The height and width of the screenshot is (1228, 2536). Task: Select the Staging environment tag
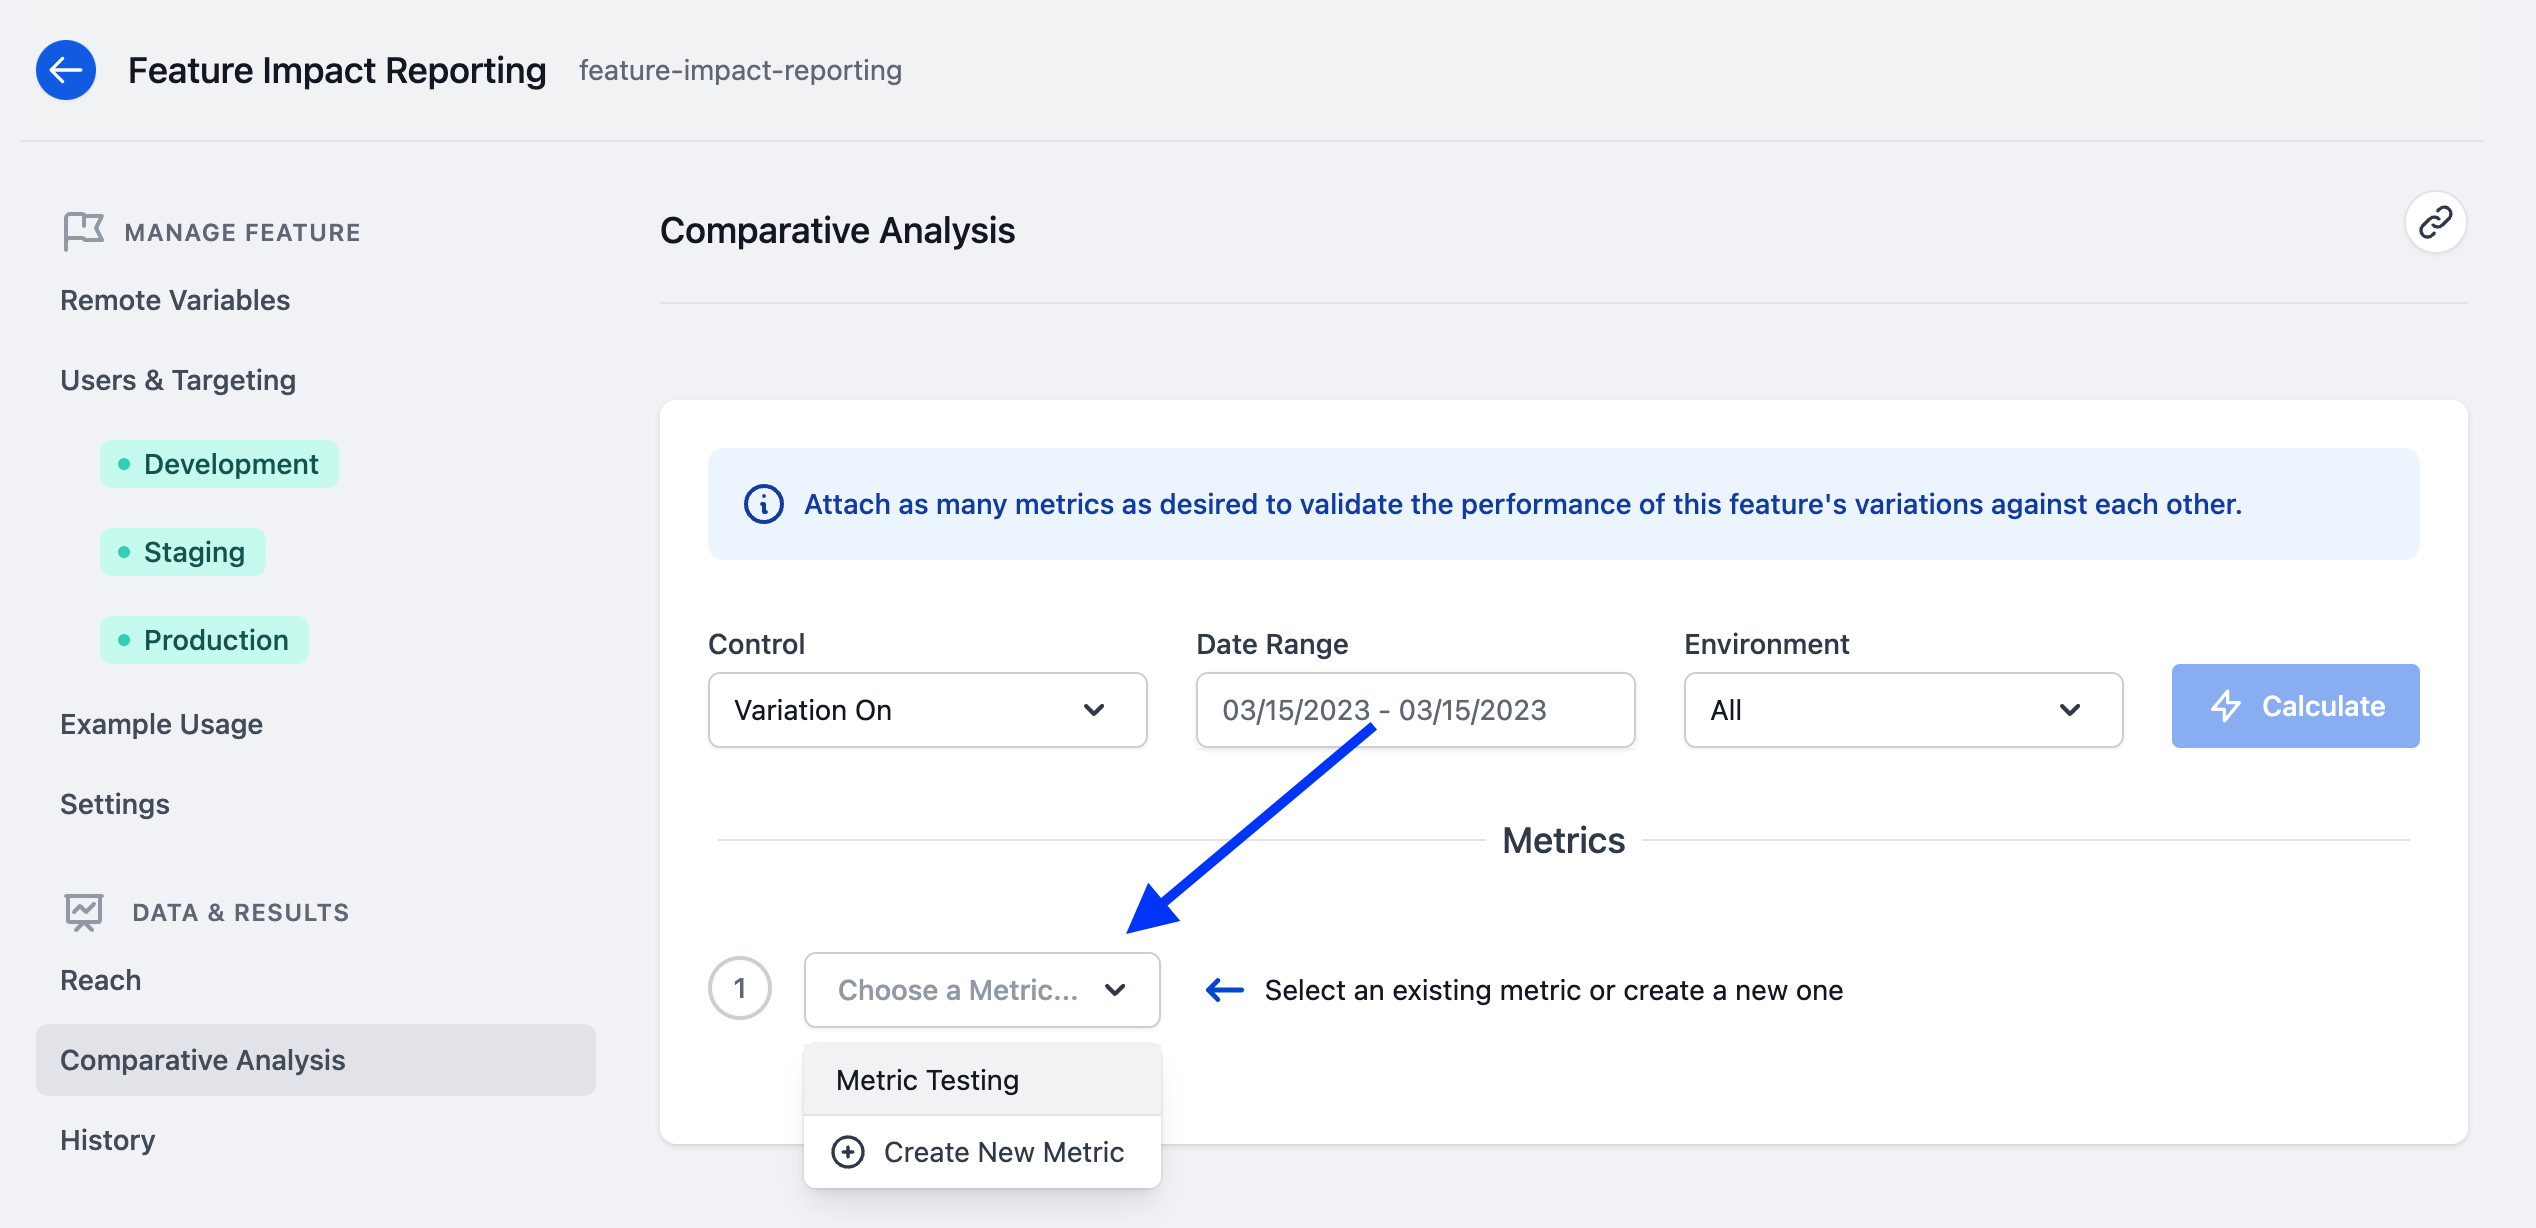[x=183, y=552]
